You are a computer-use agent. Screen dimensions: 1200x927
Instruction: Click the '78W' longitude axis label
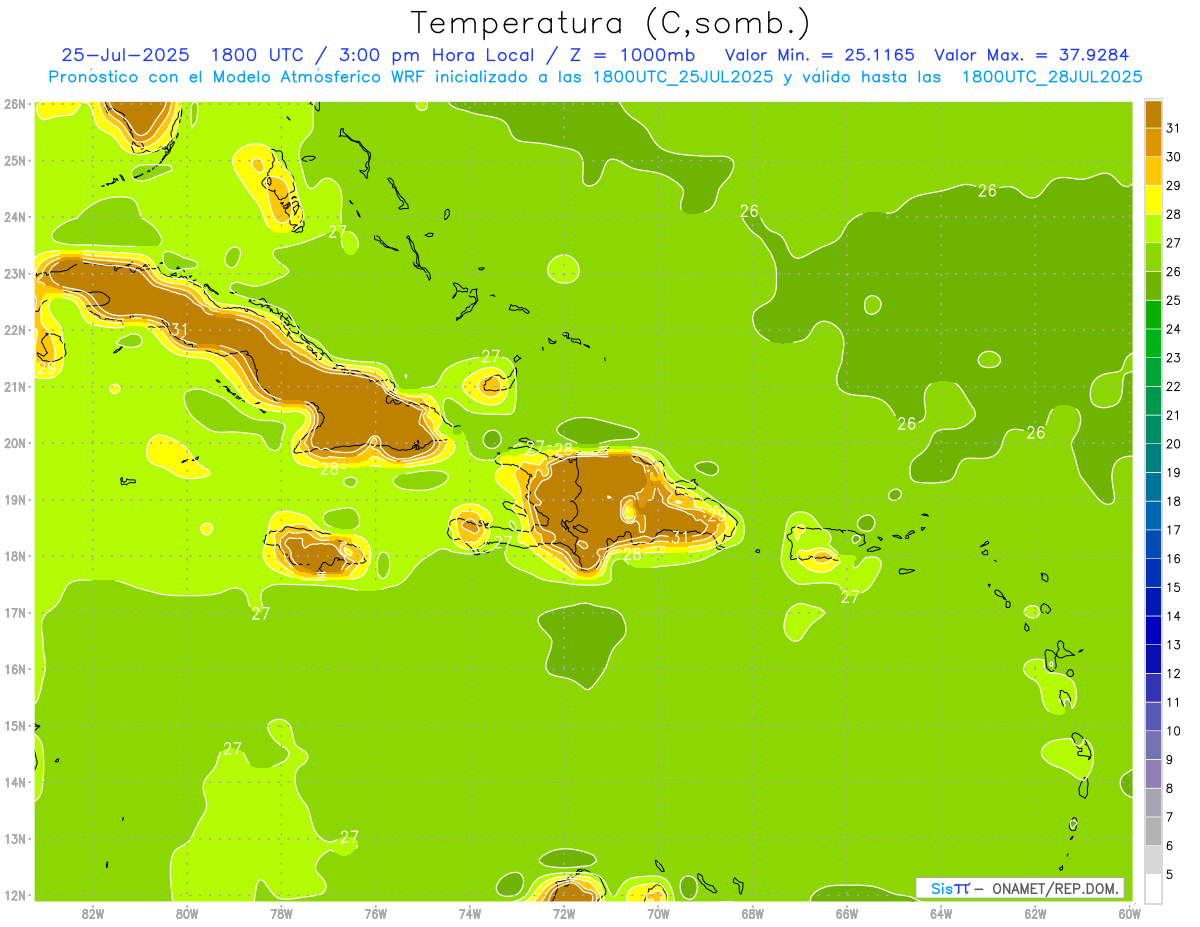[x=281, y=913]
